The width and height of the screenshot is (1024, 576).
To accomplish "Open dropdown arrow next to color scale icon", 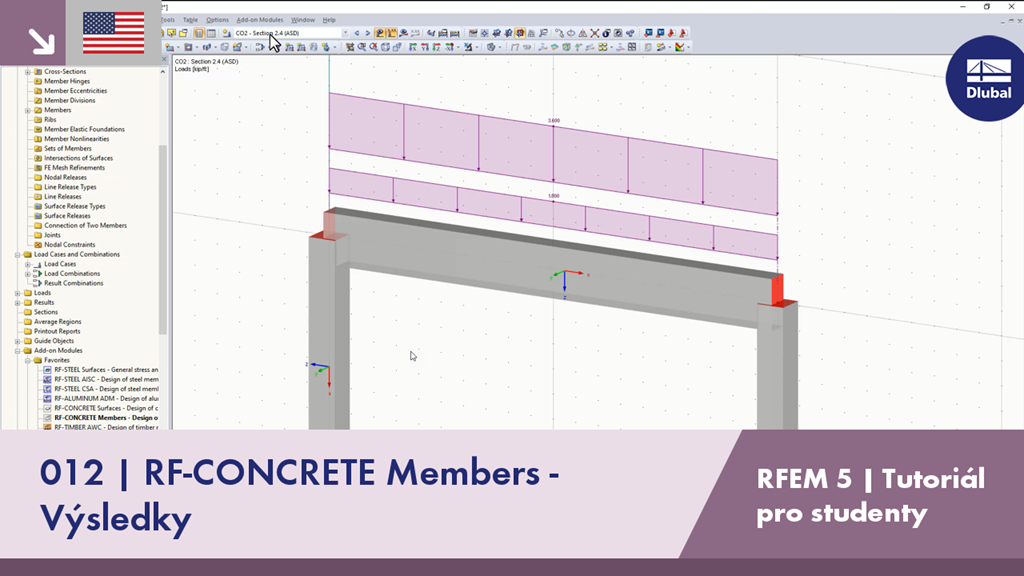I will click(x=688, y=47).
